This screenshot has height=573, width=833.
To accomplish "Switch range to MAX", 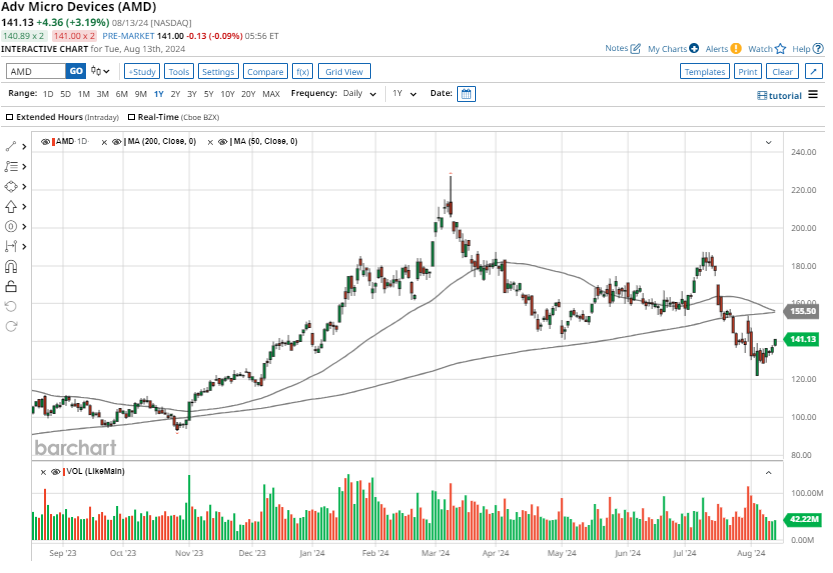I will click(x=271, y=94).
